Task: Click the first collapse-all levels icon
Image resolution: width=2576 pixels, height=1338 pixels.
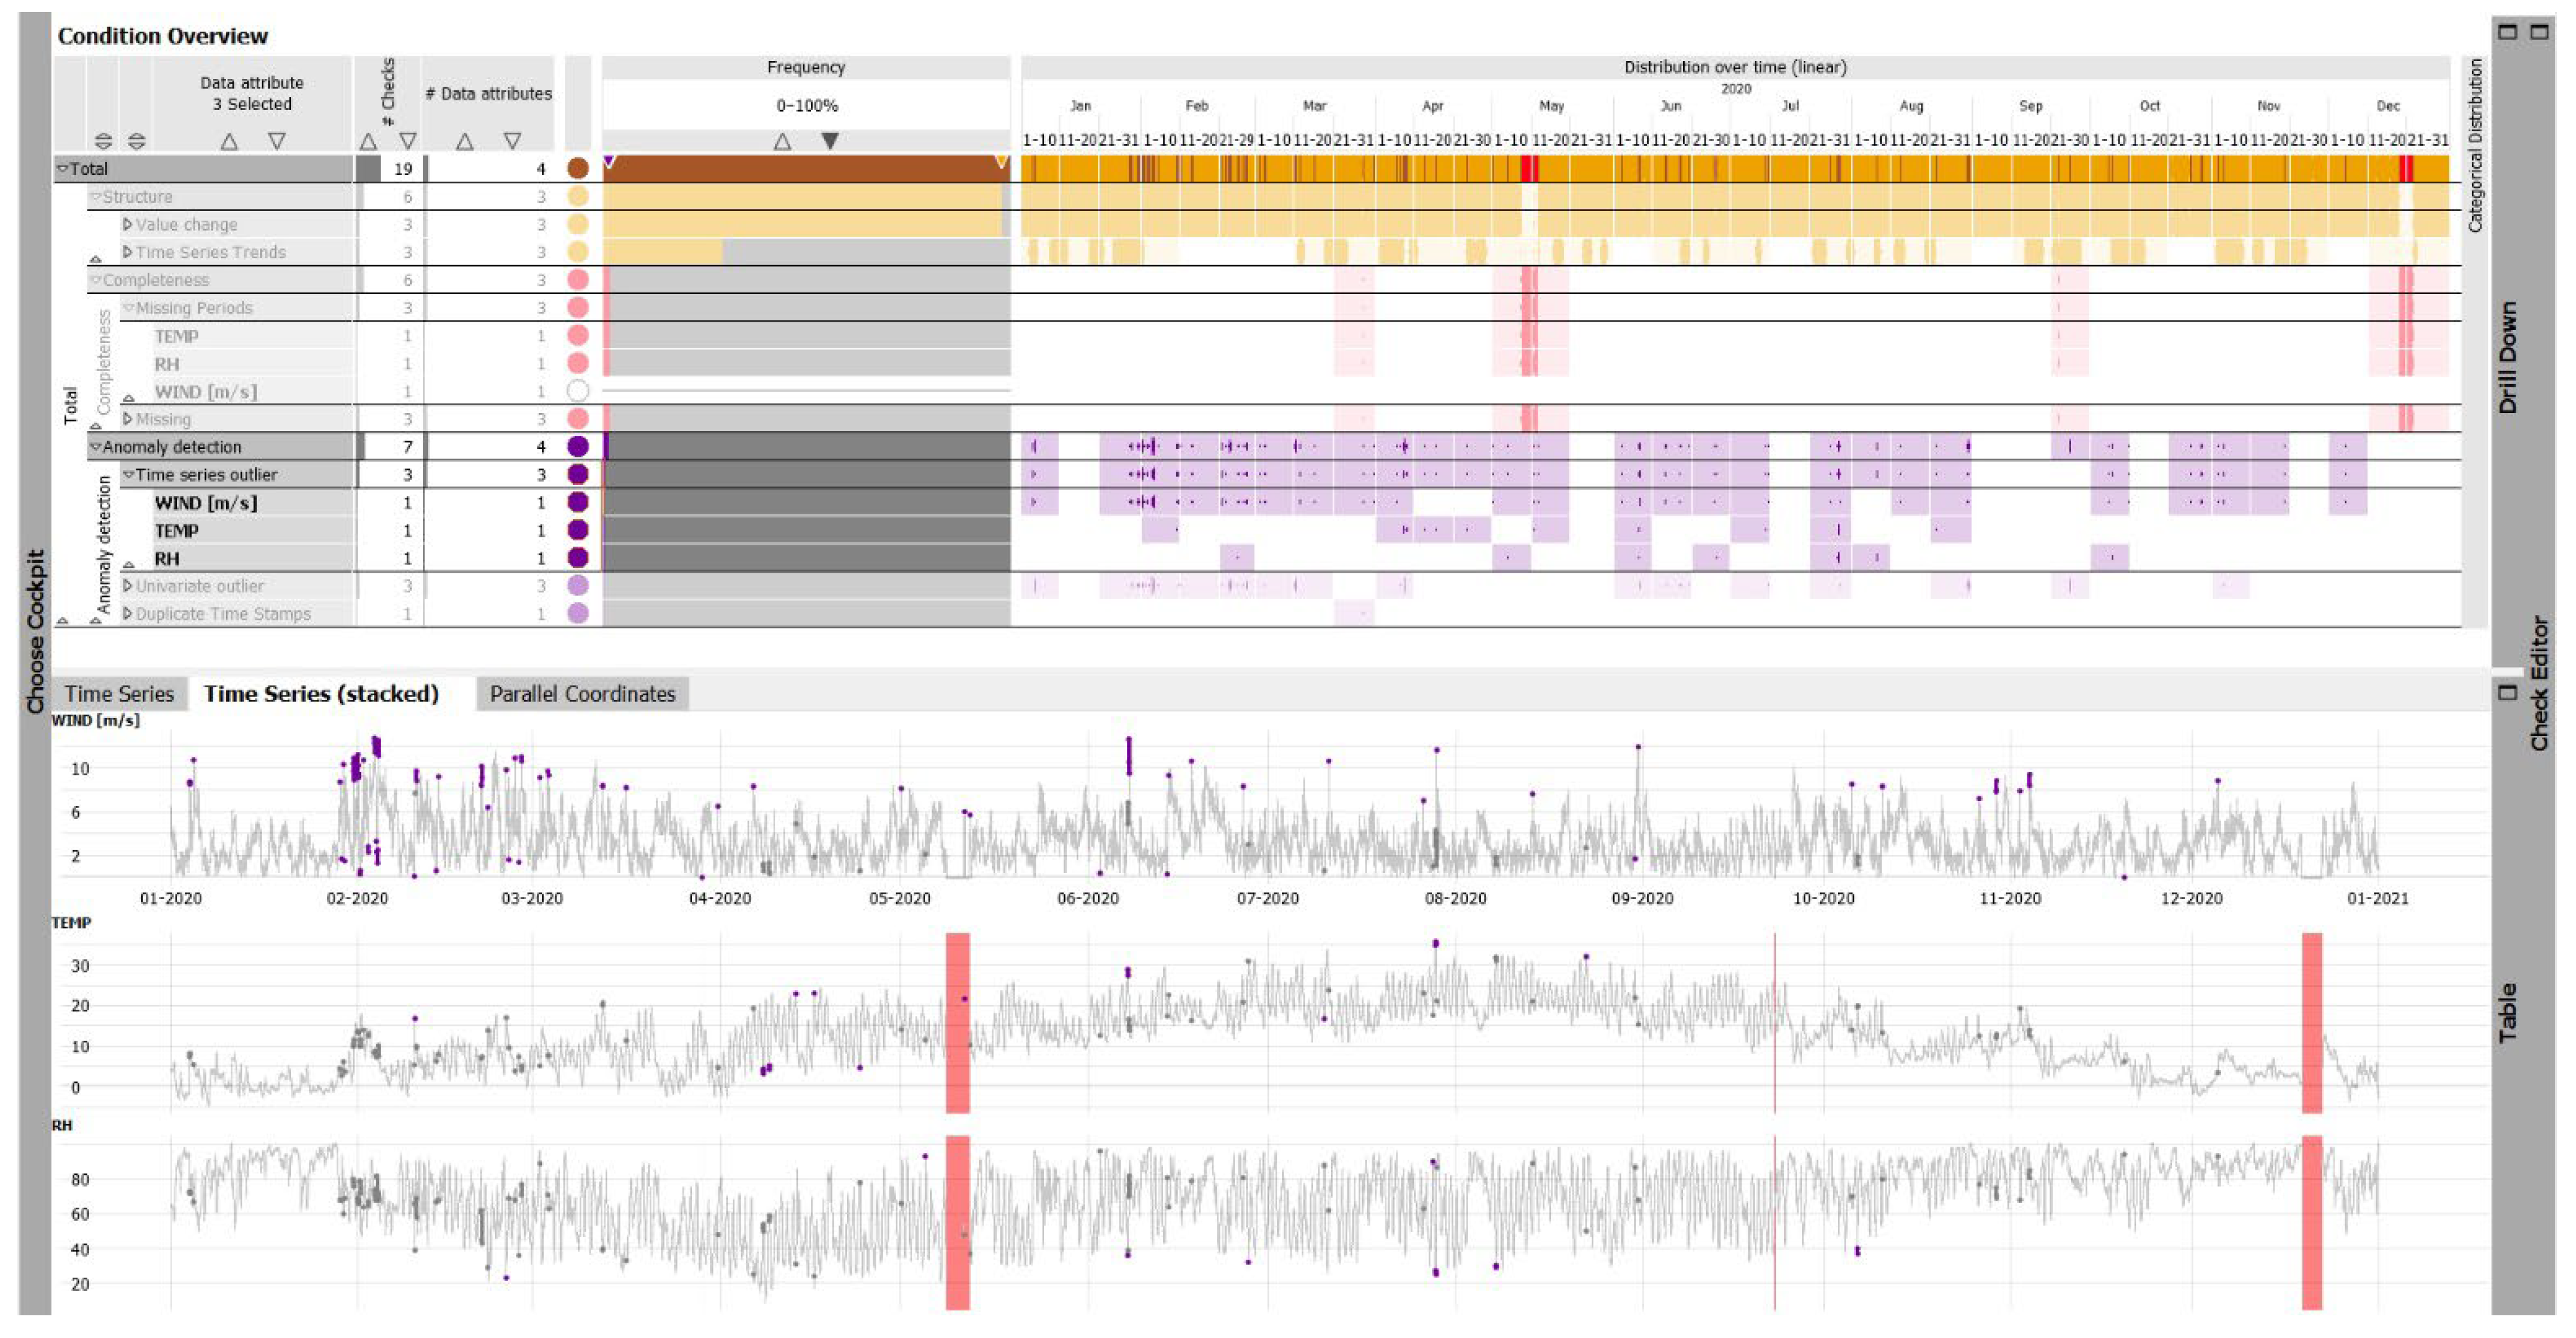Action: (x=103, y=141)
